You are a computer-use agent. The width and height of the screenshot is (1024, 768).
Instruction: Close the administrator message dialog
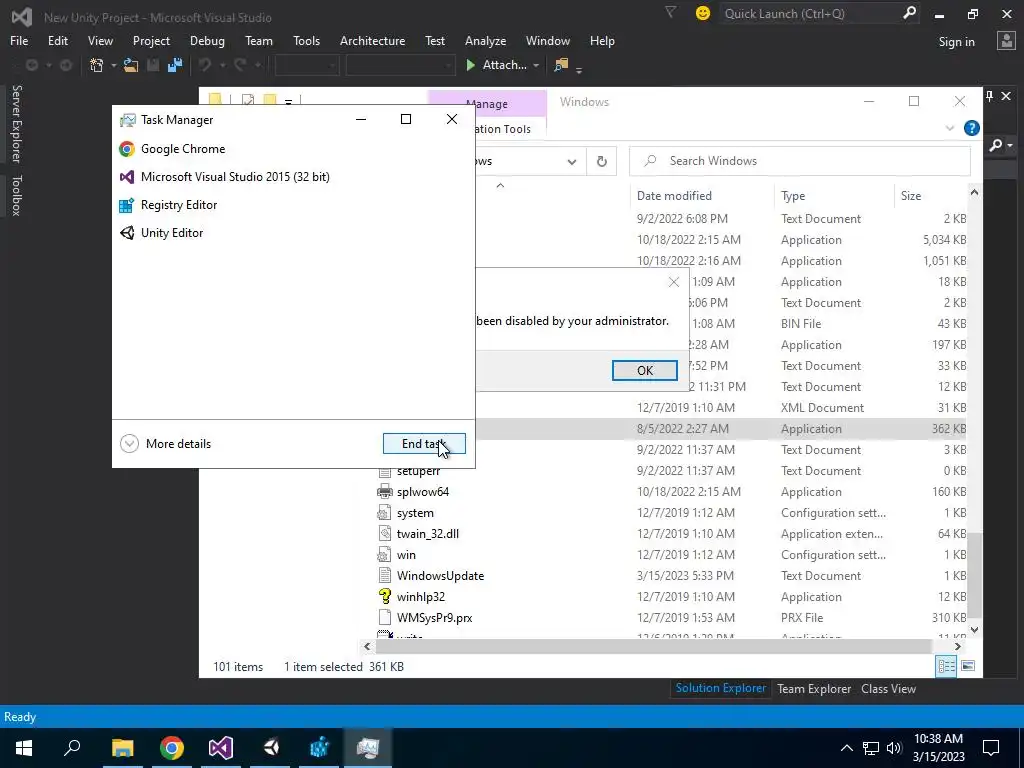pyautogui.click(x=674, y=282)
